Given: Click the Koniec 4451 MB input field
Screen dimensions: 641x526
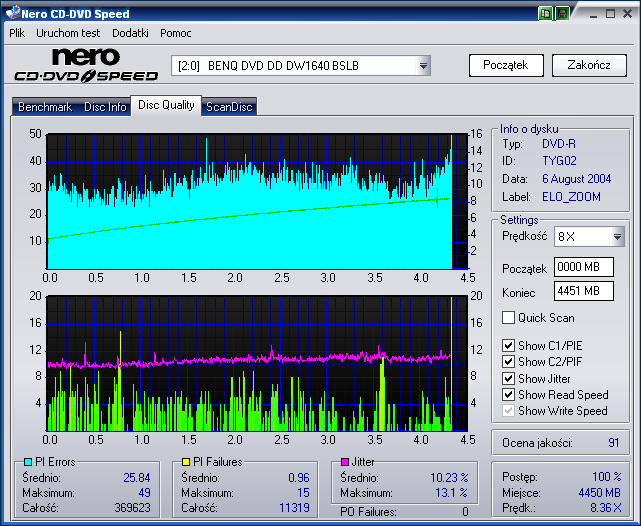Looking at the screenshot, I should click(x=584, y=291).
